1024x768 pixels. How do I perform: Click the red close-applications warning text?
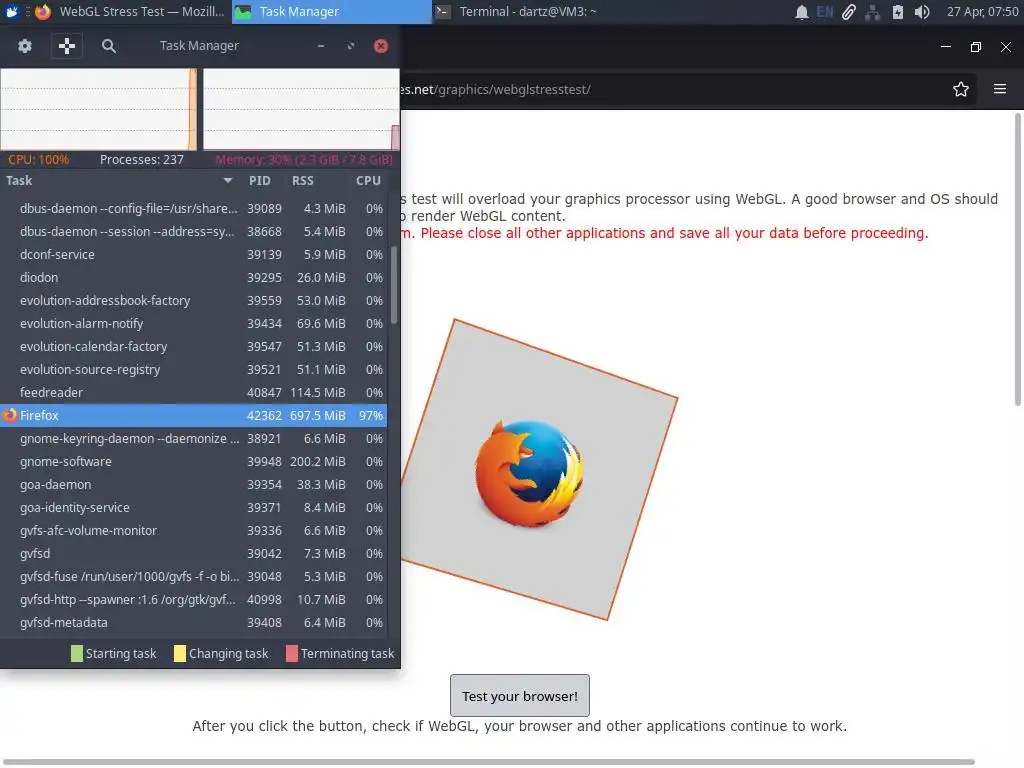click(x=664, y=233)
